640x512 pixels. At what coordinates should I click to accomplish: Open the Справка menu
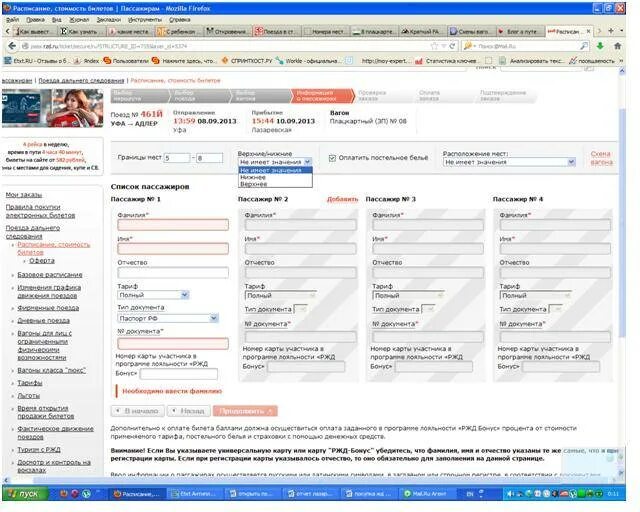(x=180, y=19)
